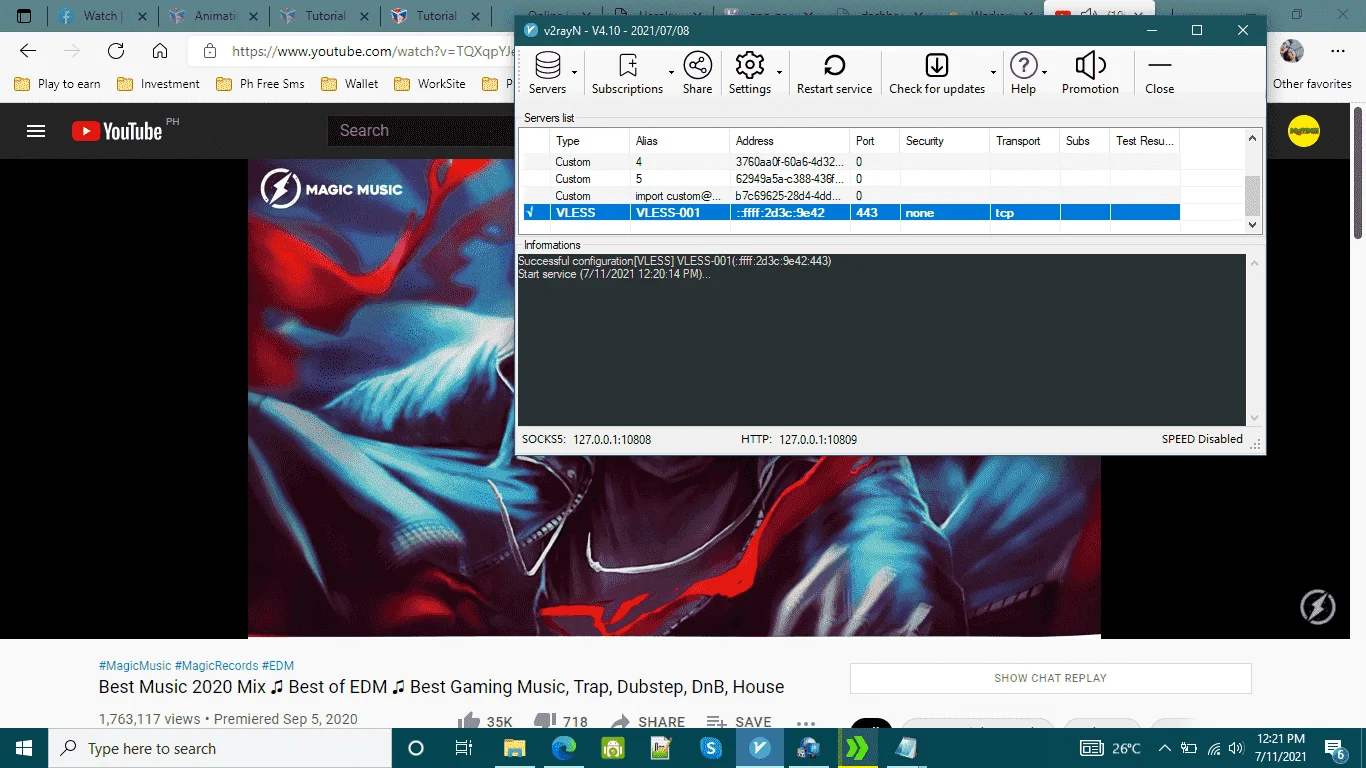Click the SAVE to playlist button
Screen dimensions: 1366x768
tap(739, 721)
